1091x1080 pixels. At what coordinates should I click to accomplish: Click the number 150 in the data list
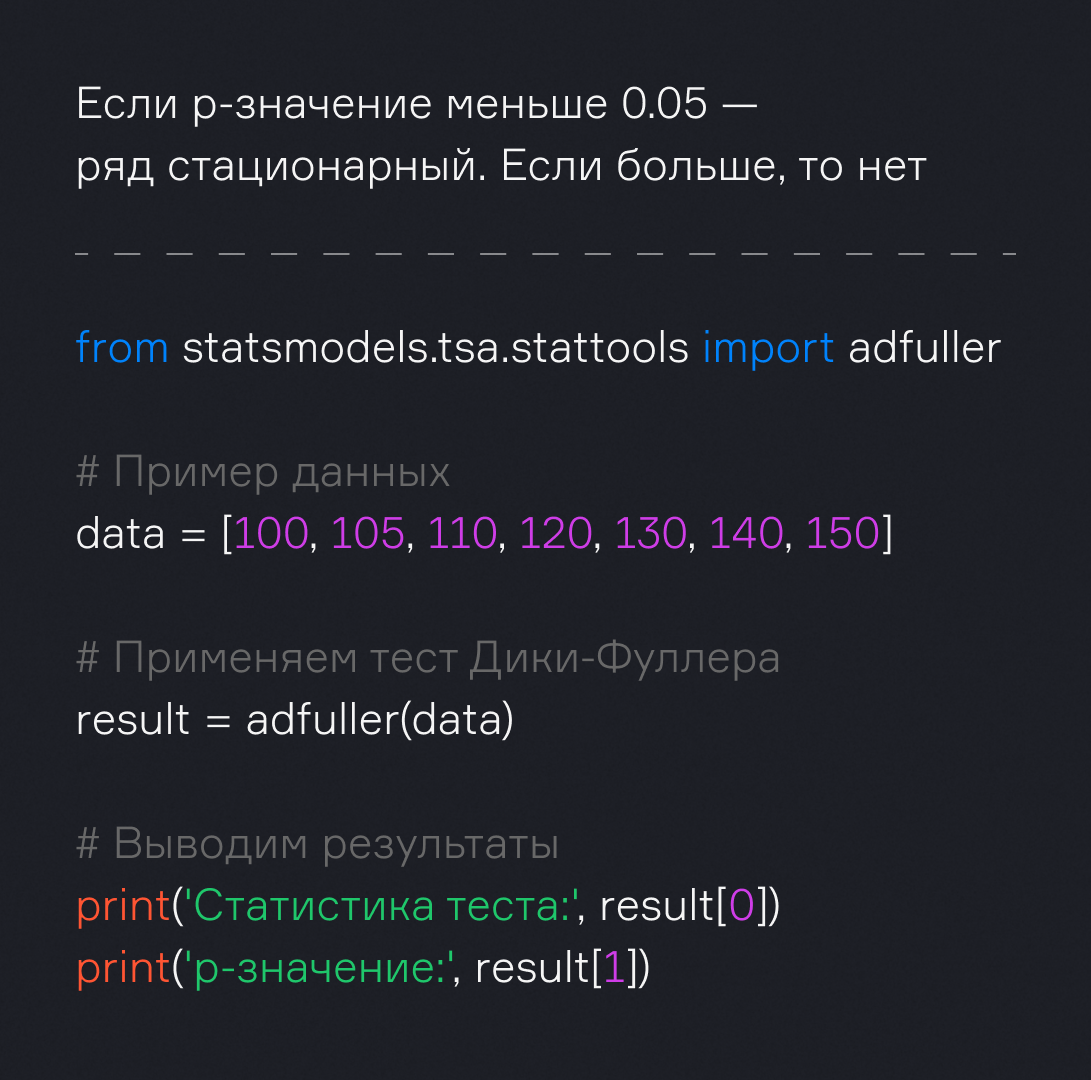click(x=843, y=534)
